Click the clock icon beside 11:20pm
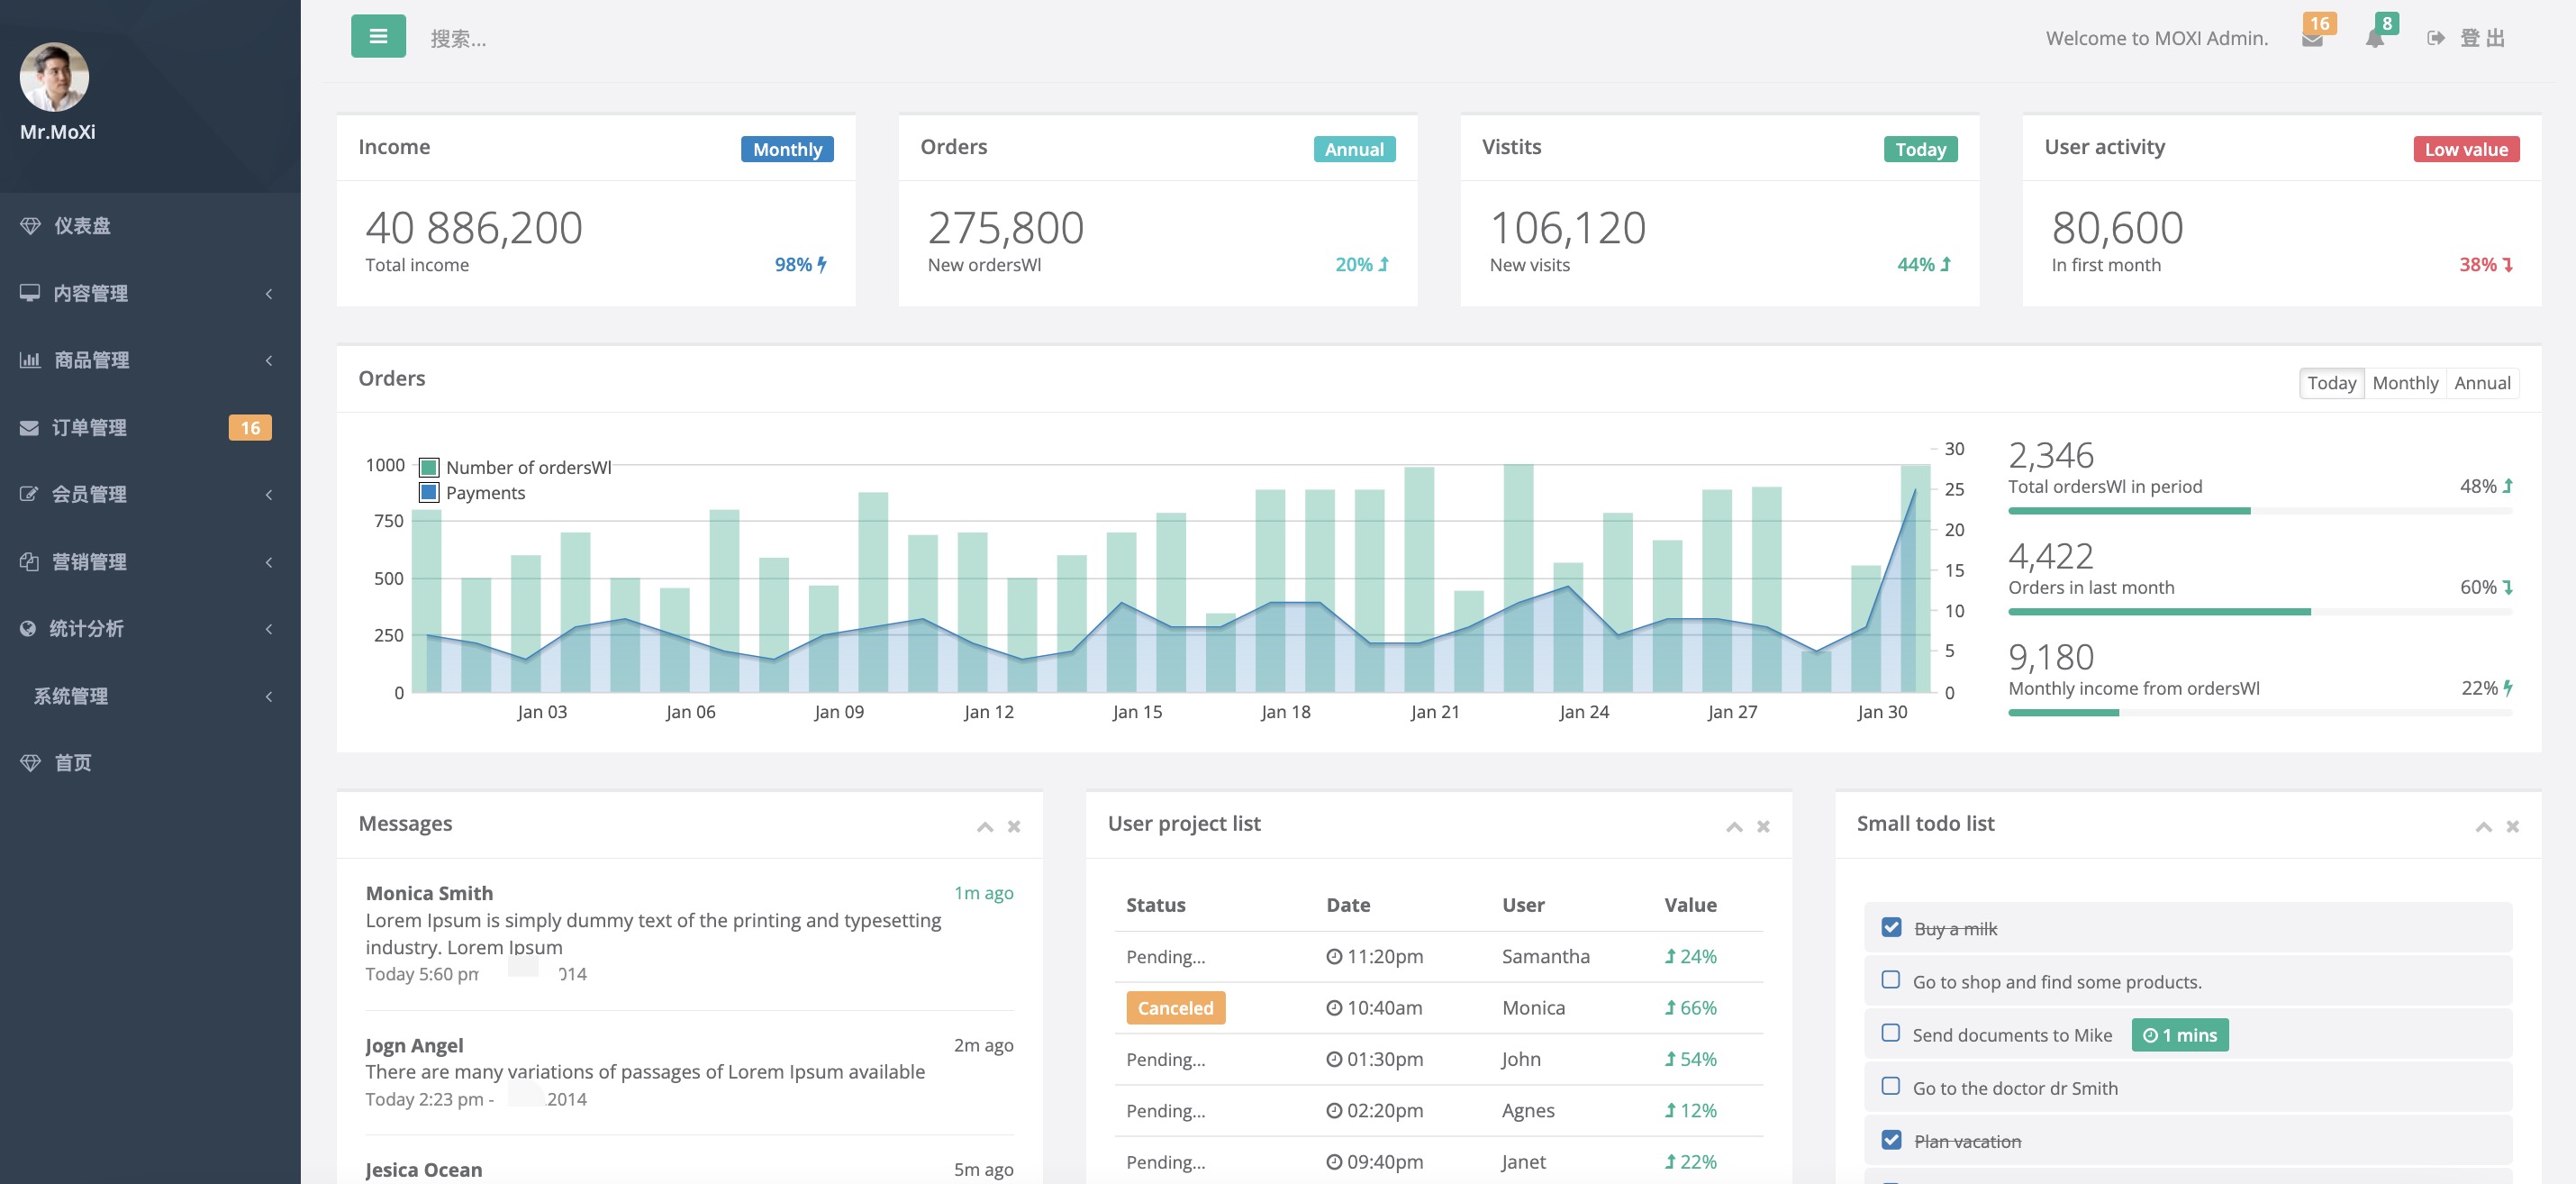 1334,957
